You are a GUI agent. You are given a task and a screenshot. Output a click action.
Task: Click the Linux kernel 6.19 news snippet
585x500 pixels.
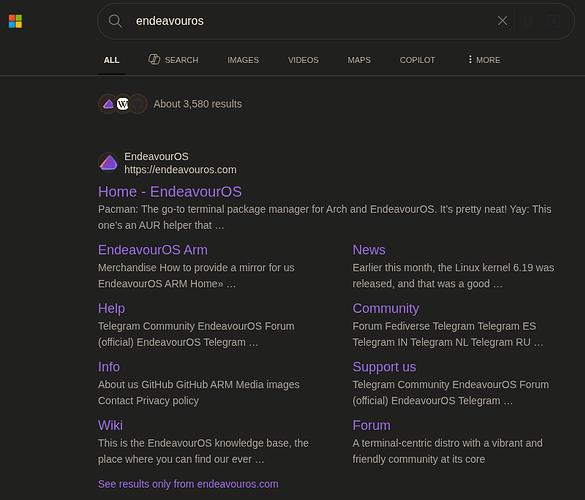click(453, 276)
